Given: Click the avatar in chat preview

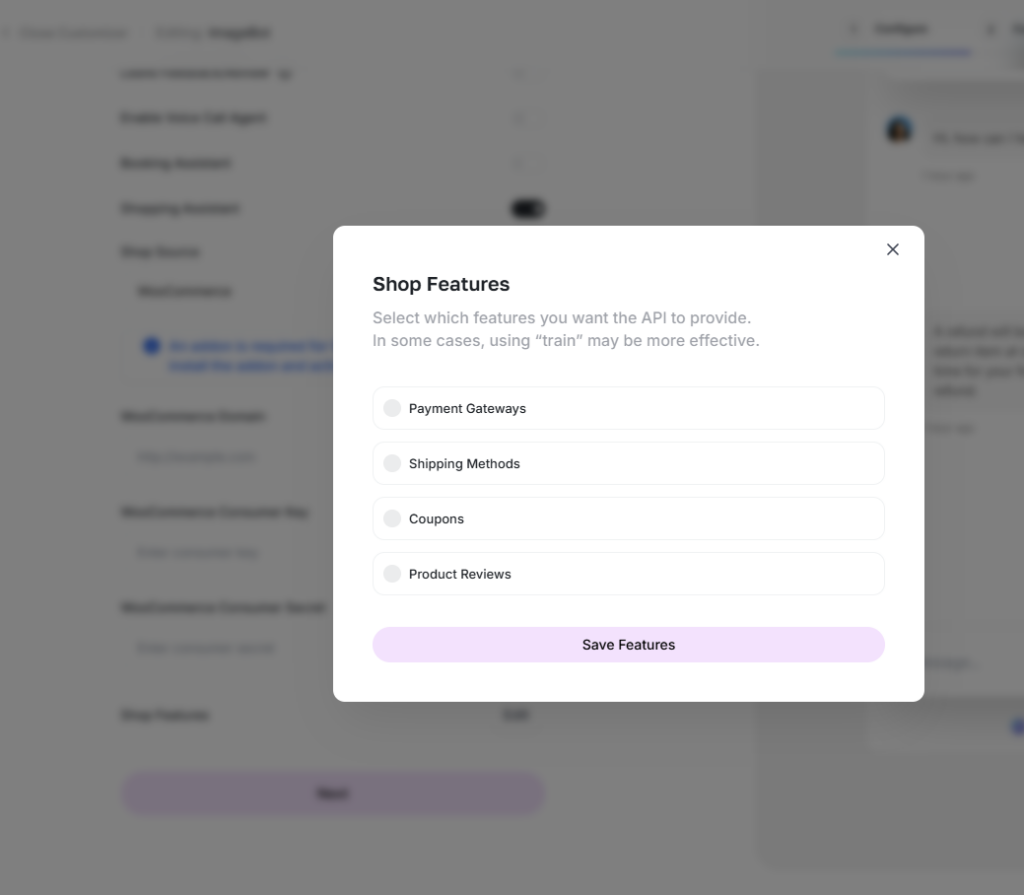Looking at the screenshot, I should 899,130.
